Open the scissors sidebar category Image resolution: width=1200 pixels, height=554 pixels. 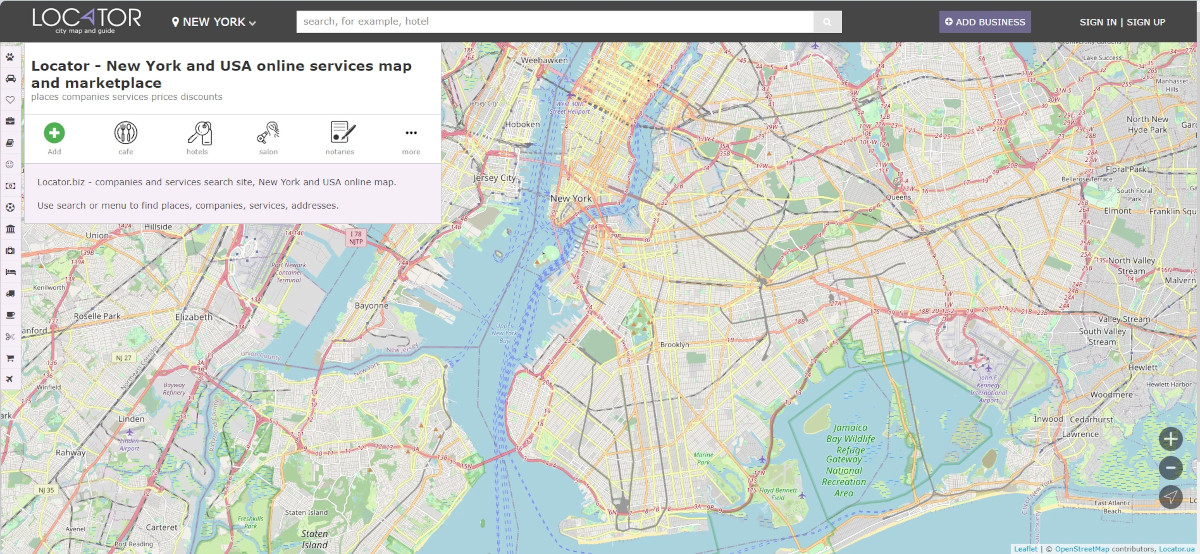[x=10, y=336]
